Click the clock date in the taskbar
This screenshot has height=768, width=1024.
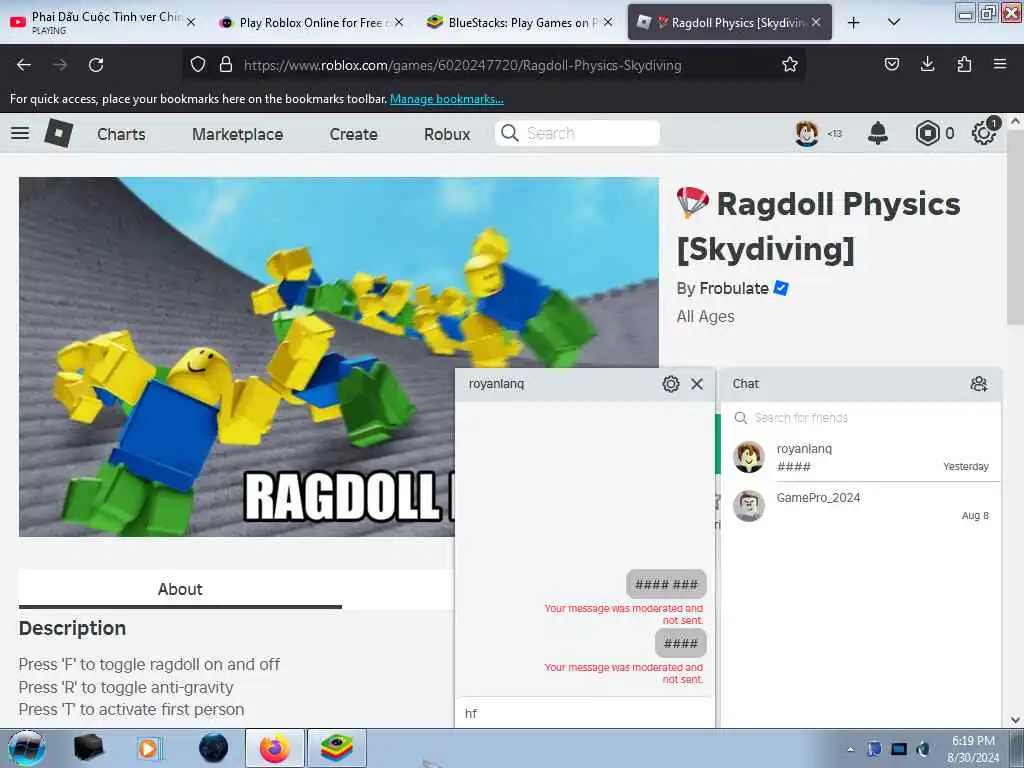pos(972,749)
